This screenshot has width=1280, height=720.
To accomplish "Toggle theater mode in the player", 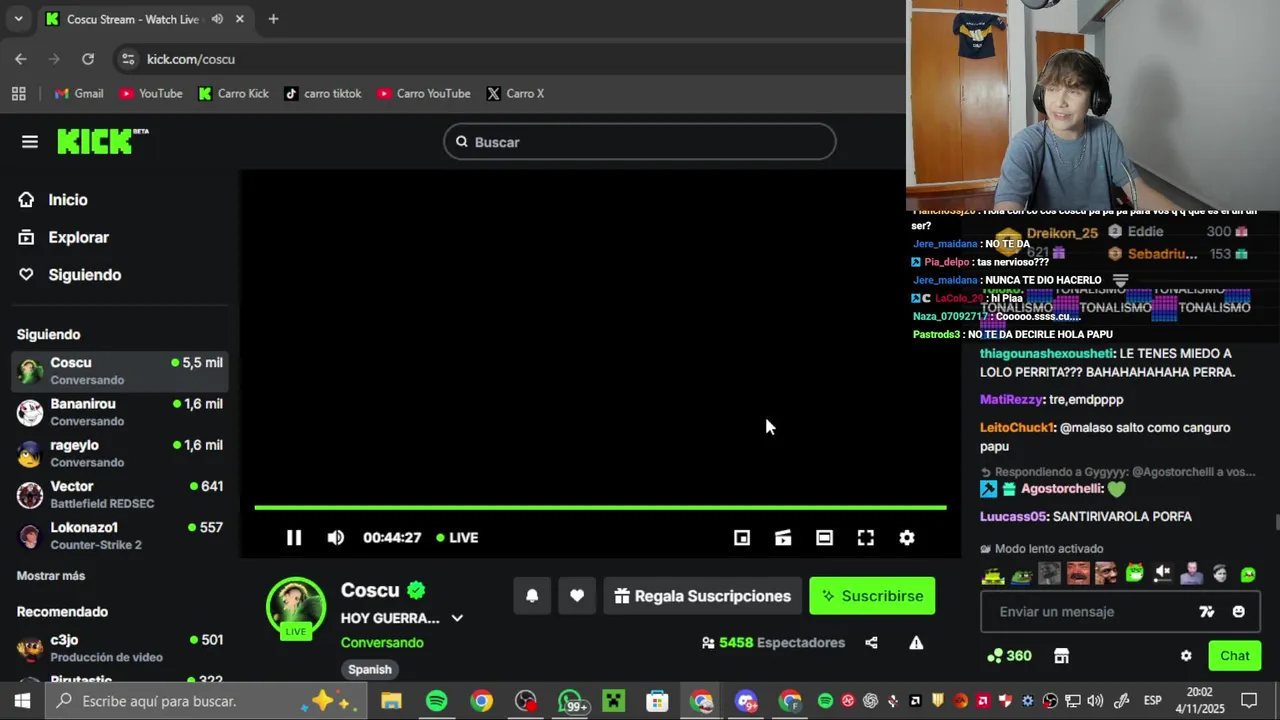I will [x=824, y=538].
